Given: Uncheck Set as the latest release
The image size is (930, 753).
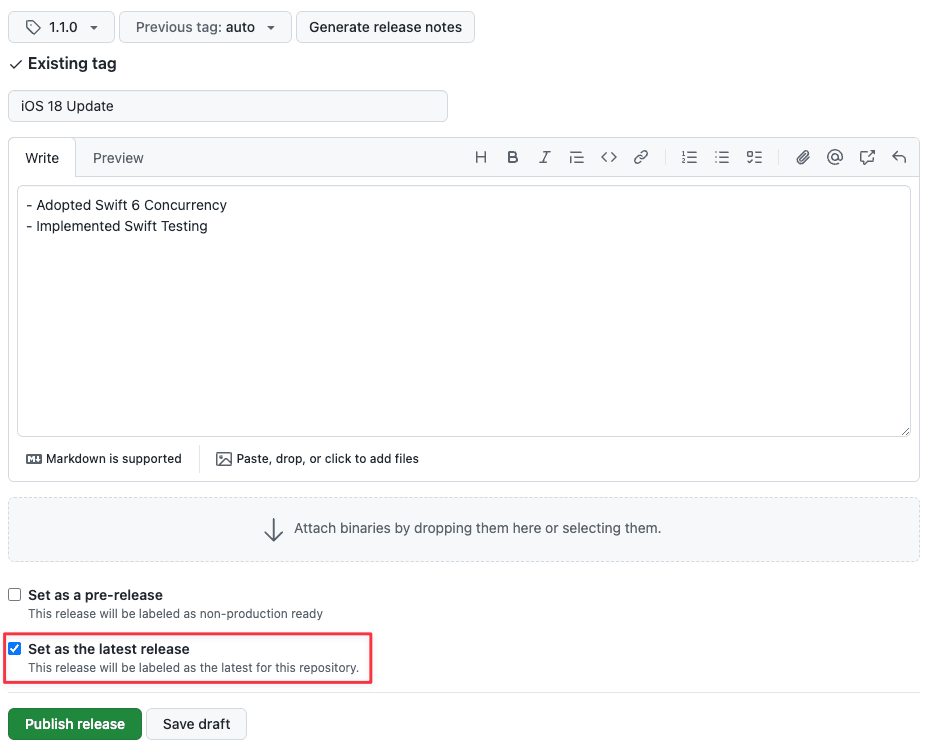Looking at the screenshot, I should point(15,649).
